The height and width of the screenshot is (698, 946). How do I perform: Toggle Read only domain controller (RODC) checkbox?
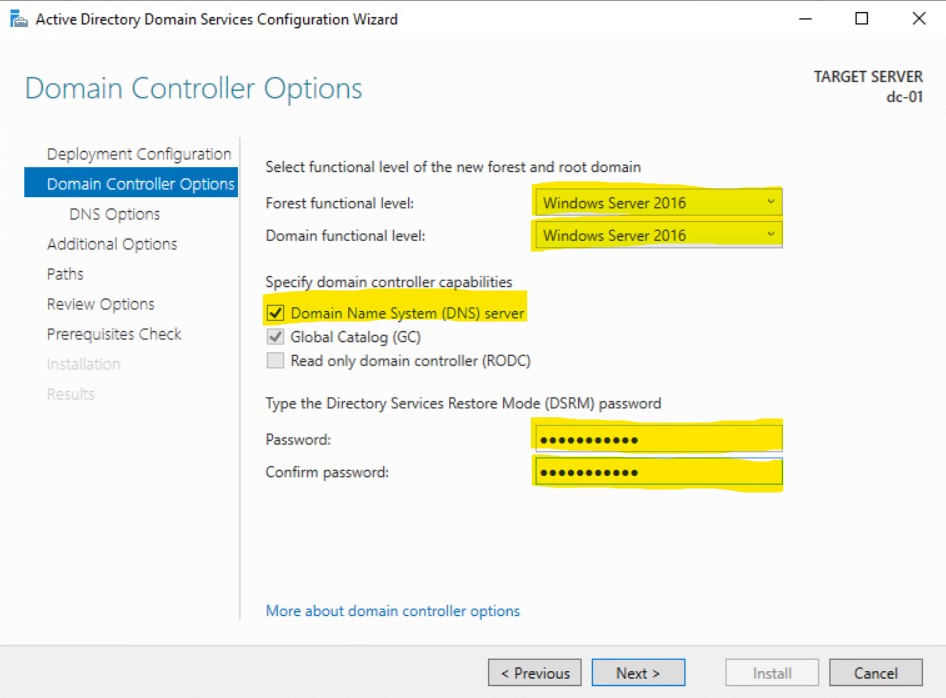pos(274,361)
